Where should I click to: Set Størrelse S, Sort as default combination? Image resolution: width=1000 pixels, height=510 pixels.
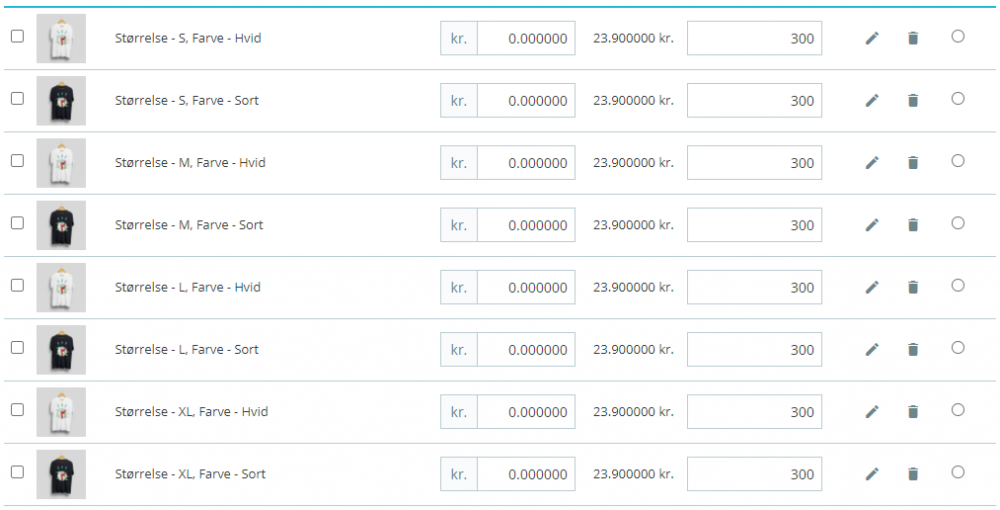958,98
